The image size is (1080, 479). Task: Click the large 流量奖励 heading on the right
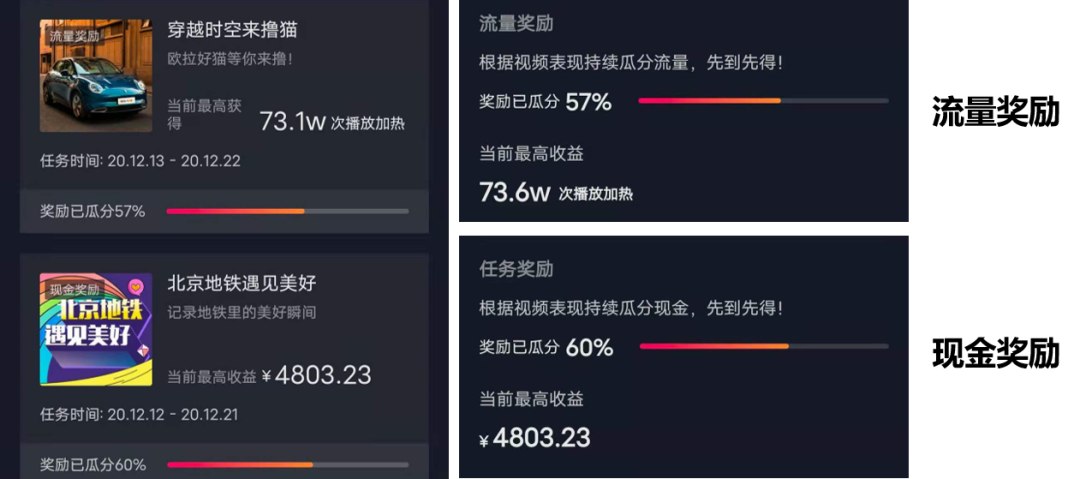tap(995, 112)
